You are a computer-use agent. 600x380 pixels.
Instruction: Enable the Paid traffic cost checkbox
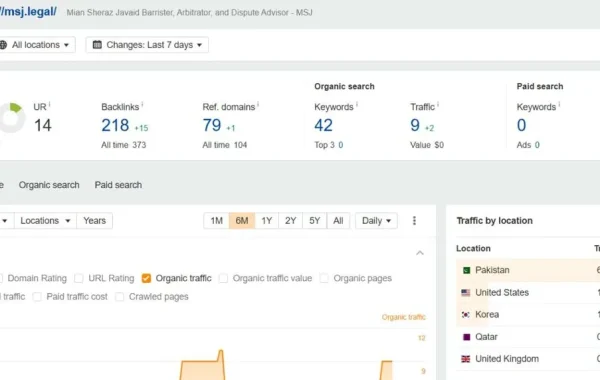37,297
